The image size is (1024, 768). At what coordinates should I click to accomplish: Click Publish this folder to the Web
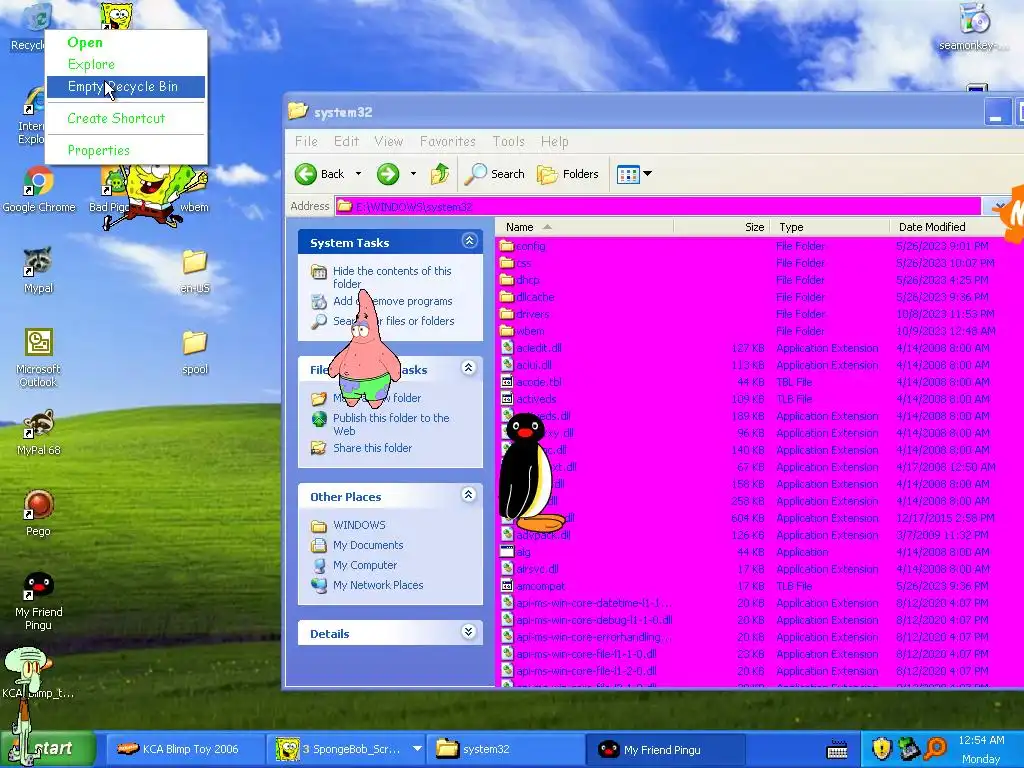[391, 424]
